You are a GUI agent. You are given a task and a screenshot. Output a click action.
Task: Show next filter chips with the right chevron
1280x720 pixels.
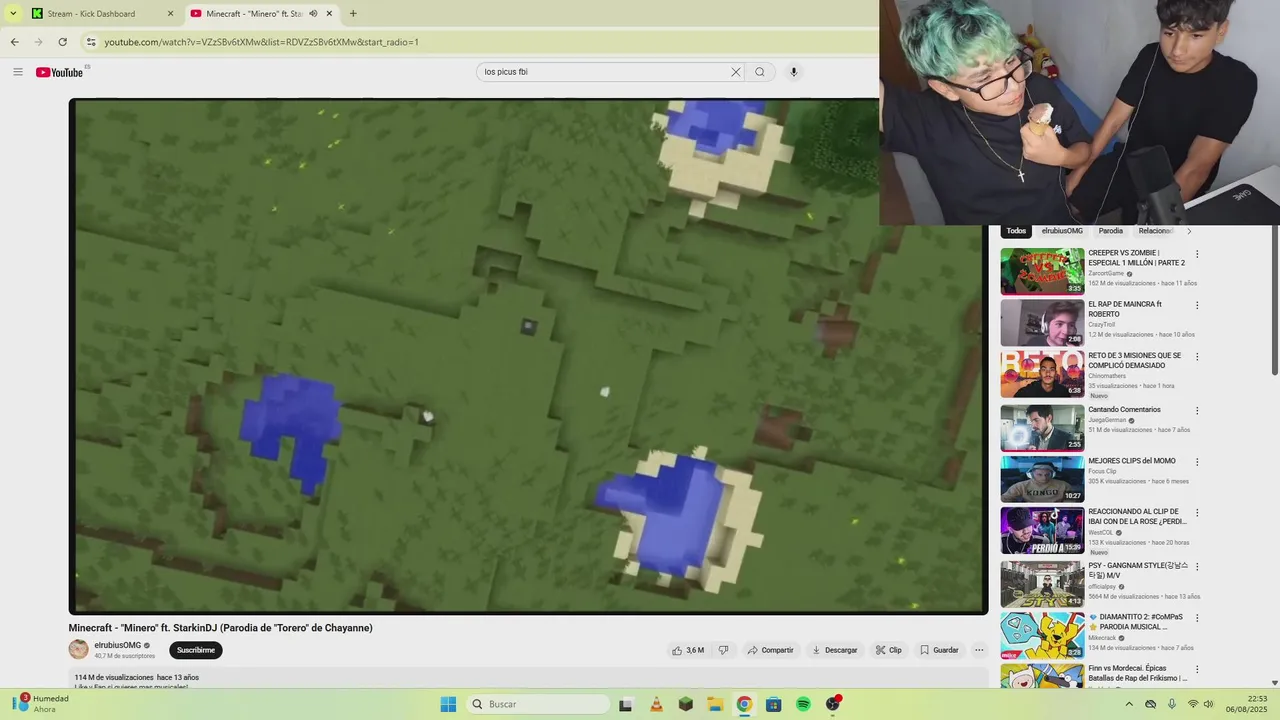(1189, 231)
